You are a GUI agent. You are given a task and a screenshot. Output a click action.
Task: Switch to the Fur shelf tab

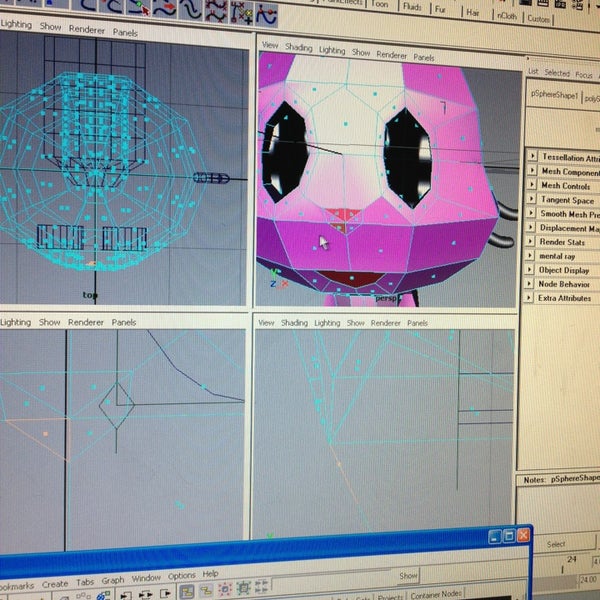pyautogui.click(x=440, y=10)
